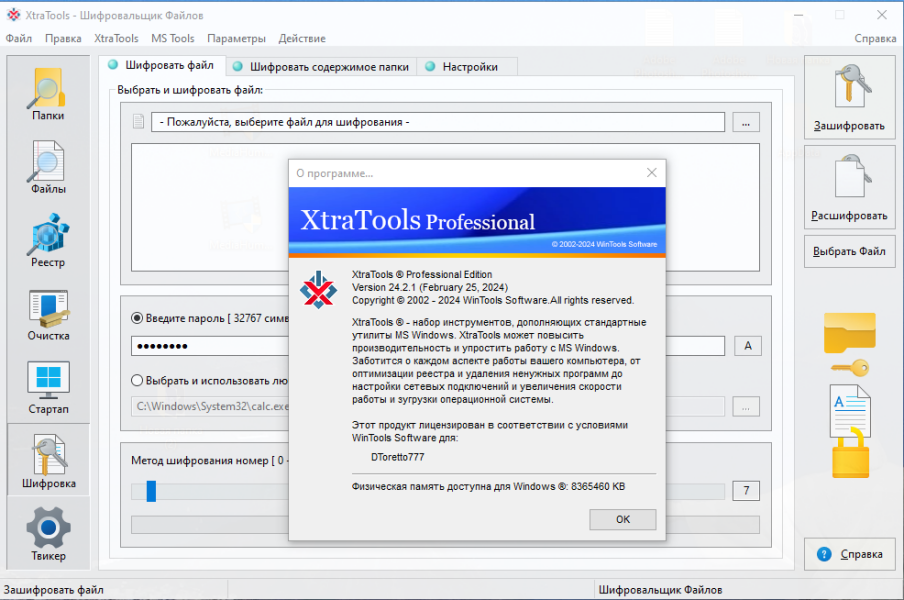Screen dimensions: 904x600
Task: Click the DToretto777 licensee name
Action: click(x=398, y=457)
